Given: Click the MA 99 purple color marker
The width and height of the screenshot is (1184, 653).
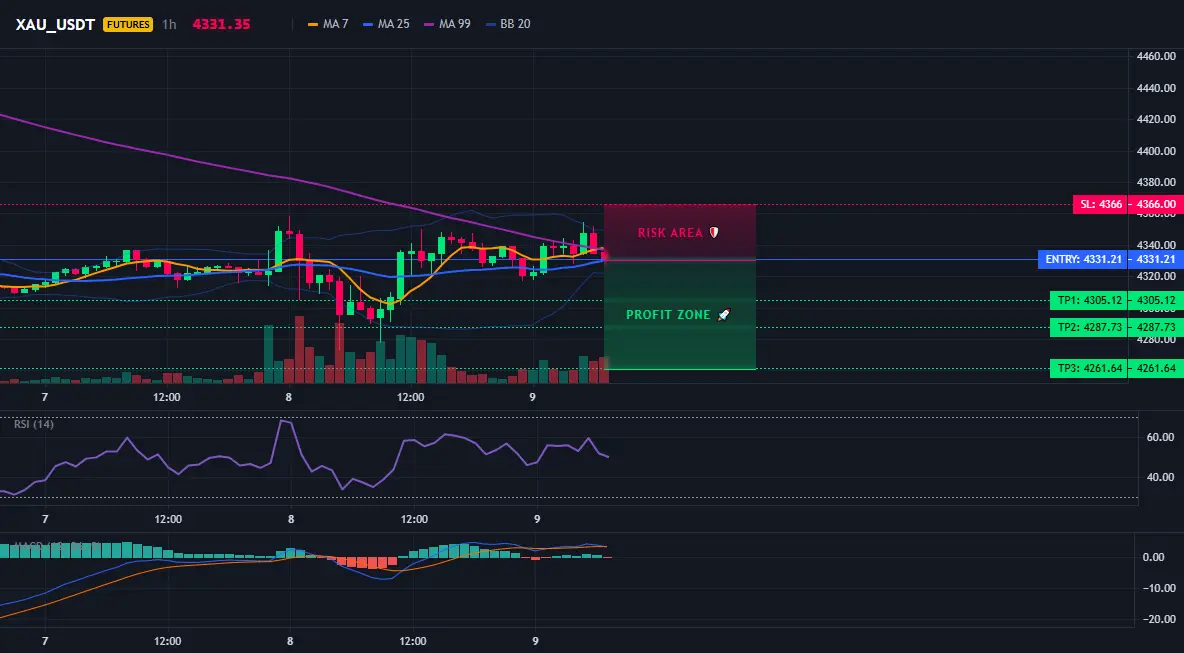Looking at the screenshot, I should pos(429,24).
